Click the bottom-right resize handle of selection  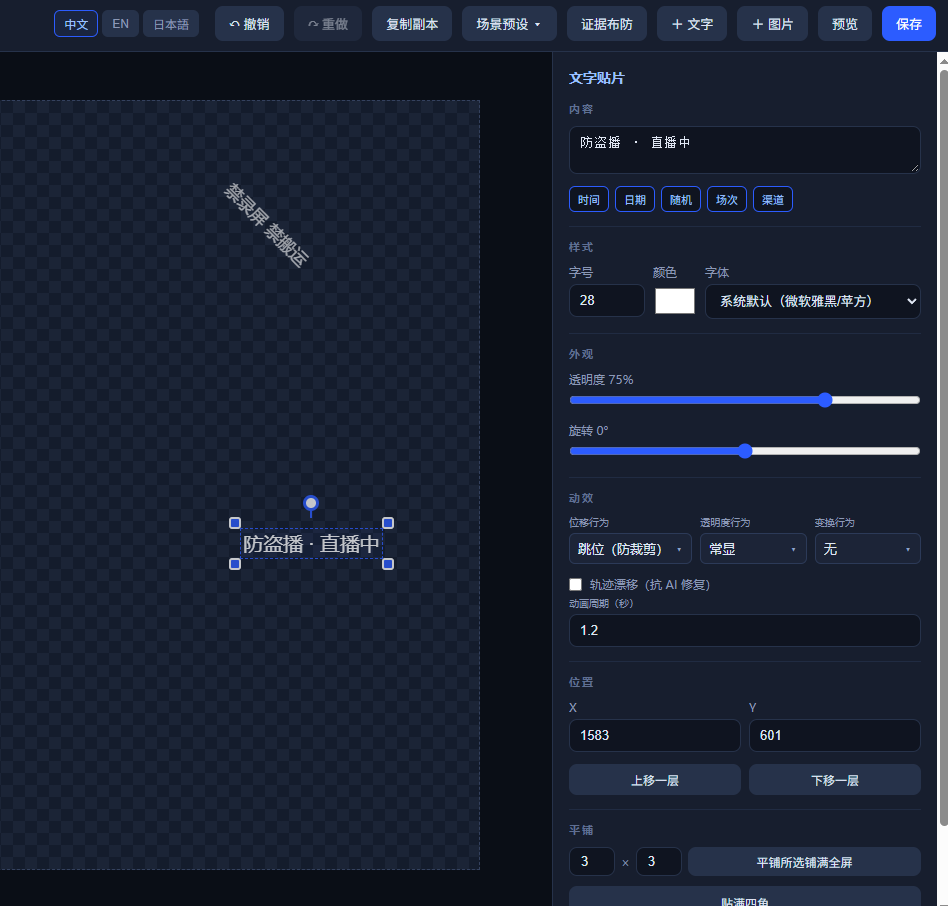pos(388,564)
